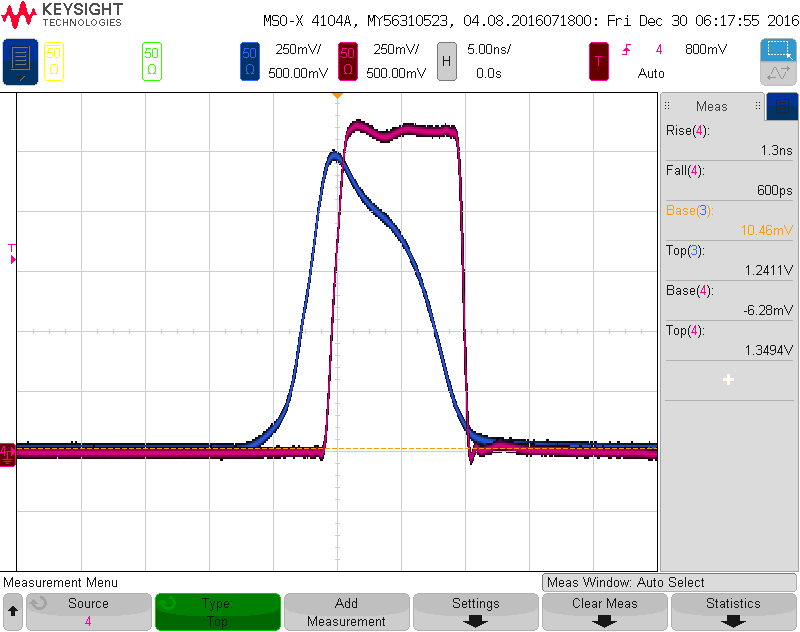The height and width of the screenshot is (632, 800).
Task: Click the 1.3494V Top(4) value
Action: (x=769, y=350)
